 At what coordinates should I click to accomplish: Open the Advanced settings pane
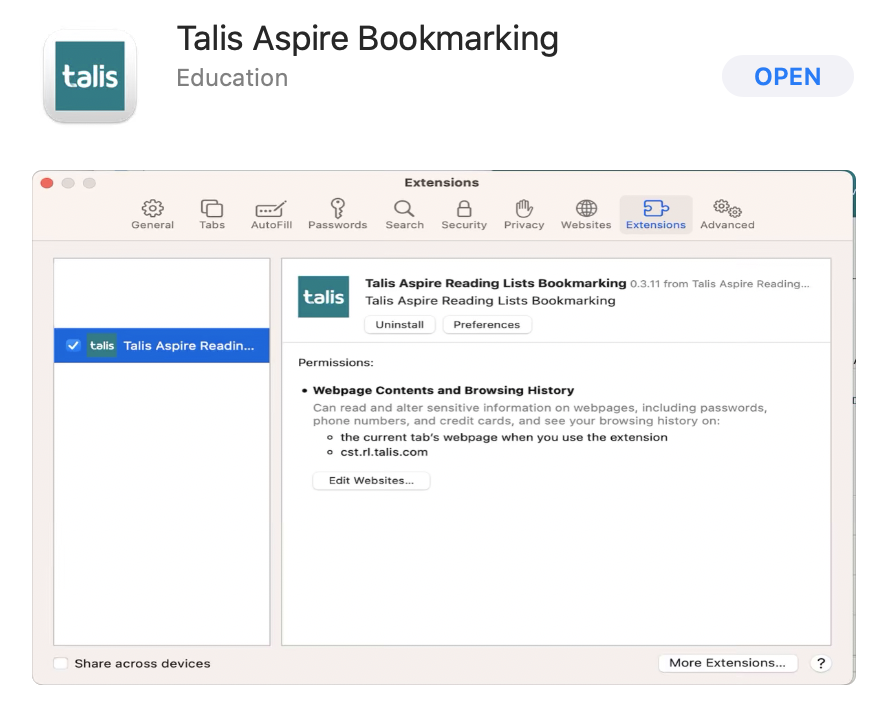point(726,210)
